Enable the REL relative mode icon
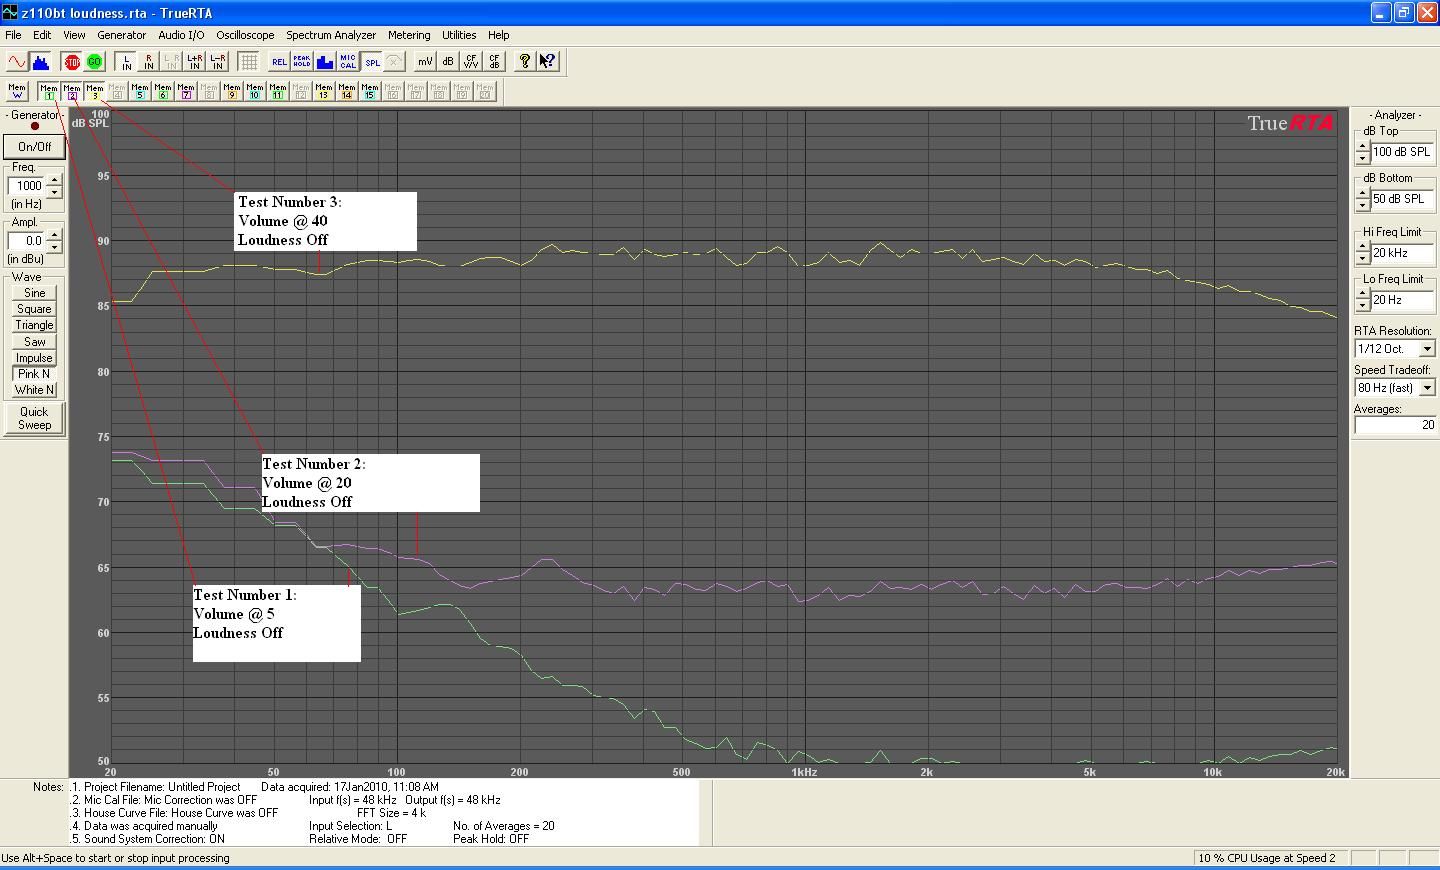This screenshot has height=870, width=1440. click(x=279, y=62)
